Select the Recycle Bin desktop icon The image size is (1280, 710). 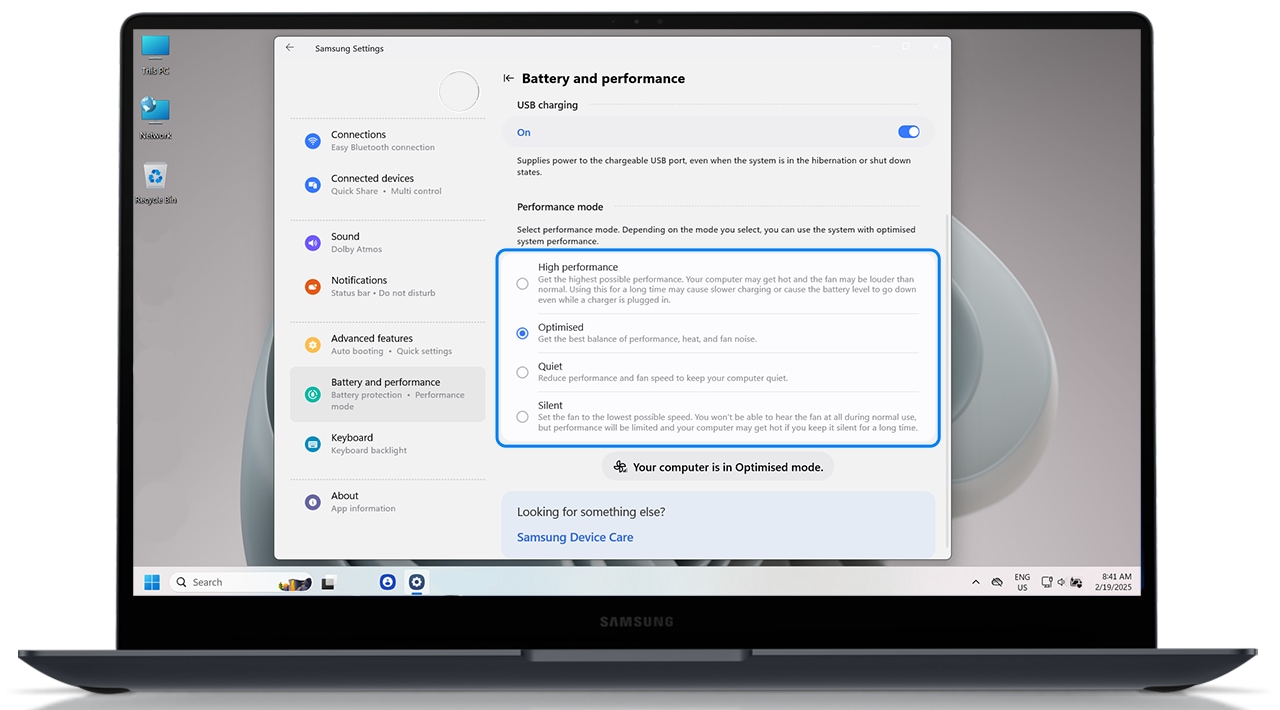pos(155,184)
